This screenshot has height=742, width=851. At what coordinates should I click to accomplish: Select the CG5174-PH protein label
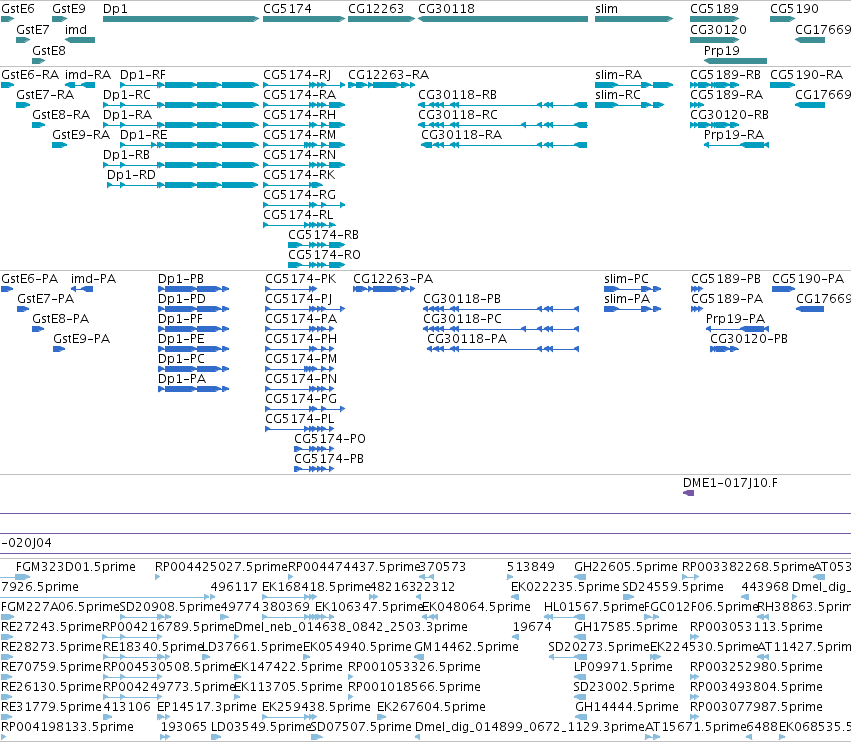(x=301, y=339)
